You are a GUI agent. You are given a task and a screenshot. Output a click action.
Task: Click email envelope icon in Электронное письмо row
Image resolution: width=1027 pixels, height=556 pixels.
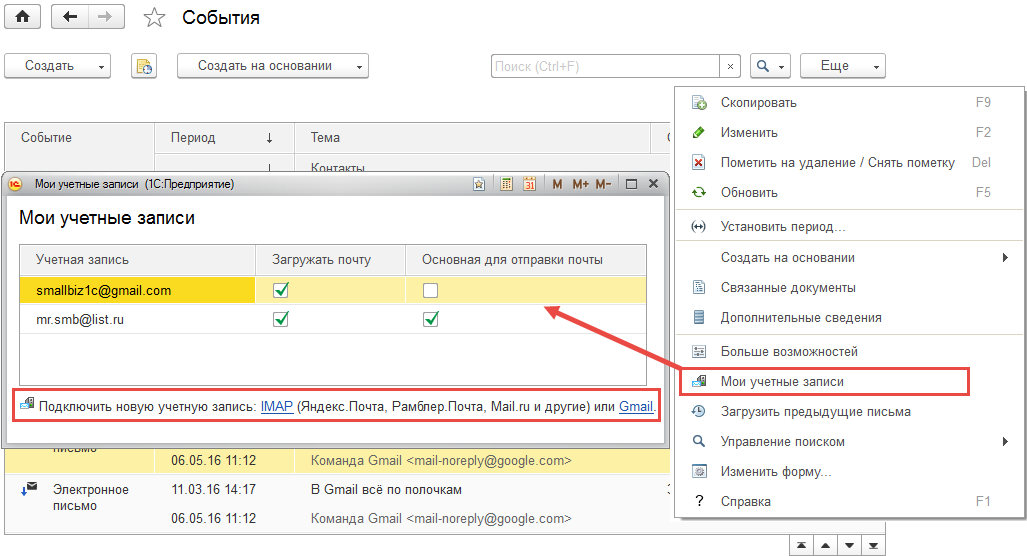click(29, 489)
